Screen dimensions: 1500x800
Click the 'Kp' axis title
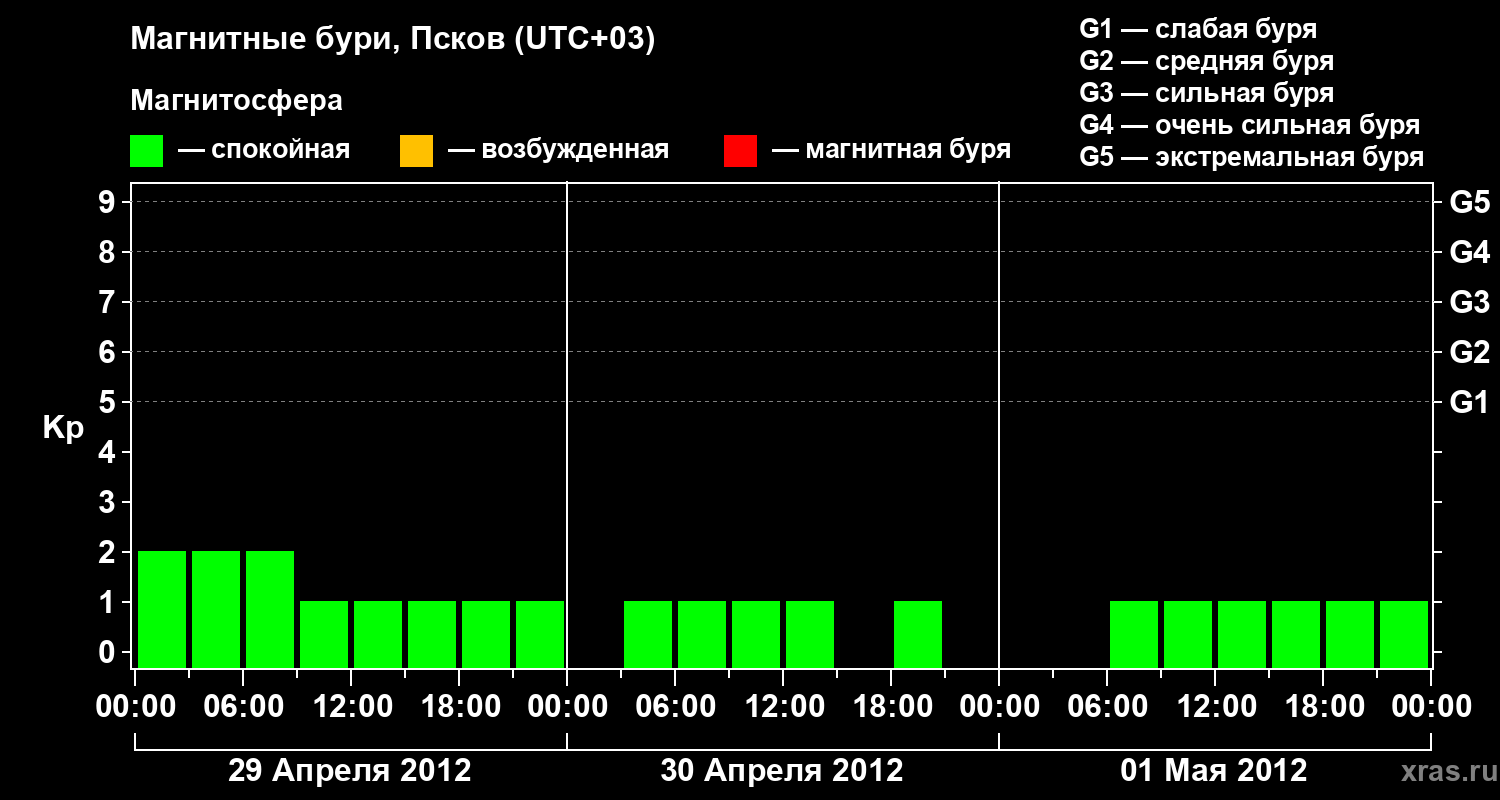pos(63,429)
